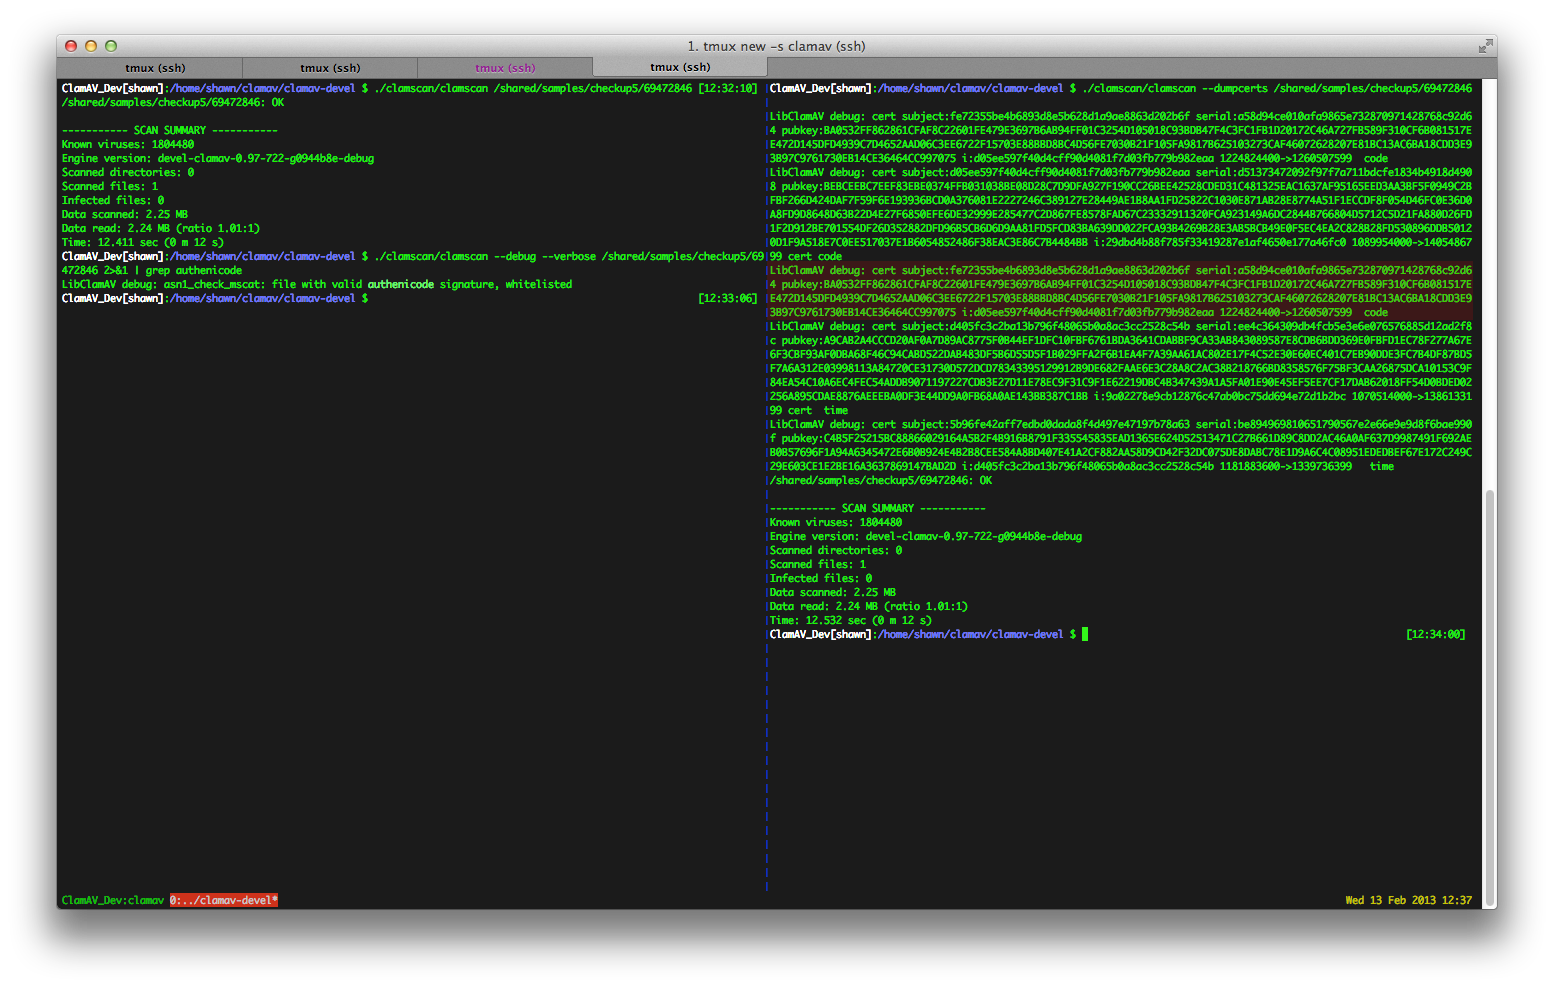Screen dimensions: 1554x988
Task: Click 'Infected files: 0' in left pane
Action: pos(113,200)
